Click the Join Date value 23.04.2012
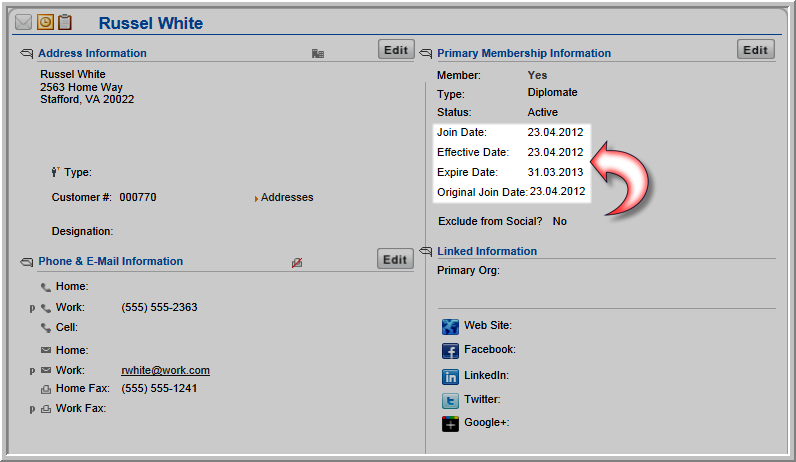Screen dimensions: 796x462 click(555, 132)
